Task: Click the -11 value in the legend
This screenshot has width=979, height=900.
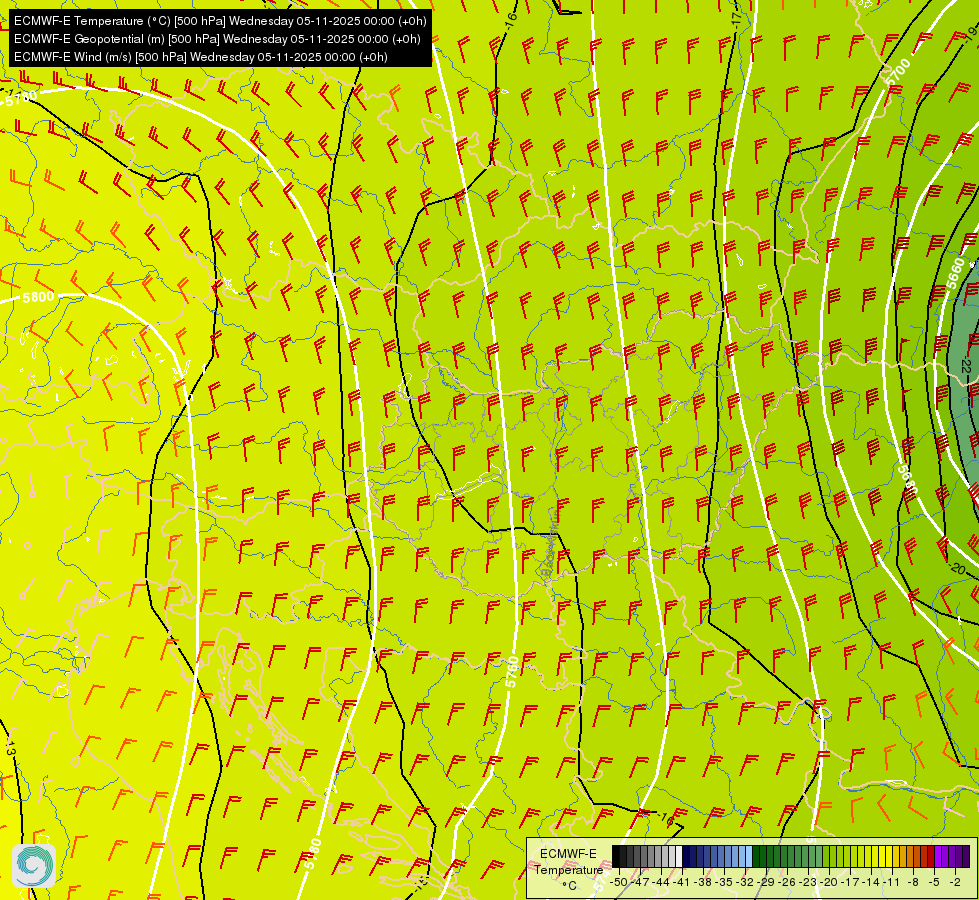Action: [x=892, y=882]
